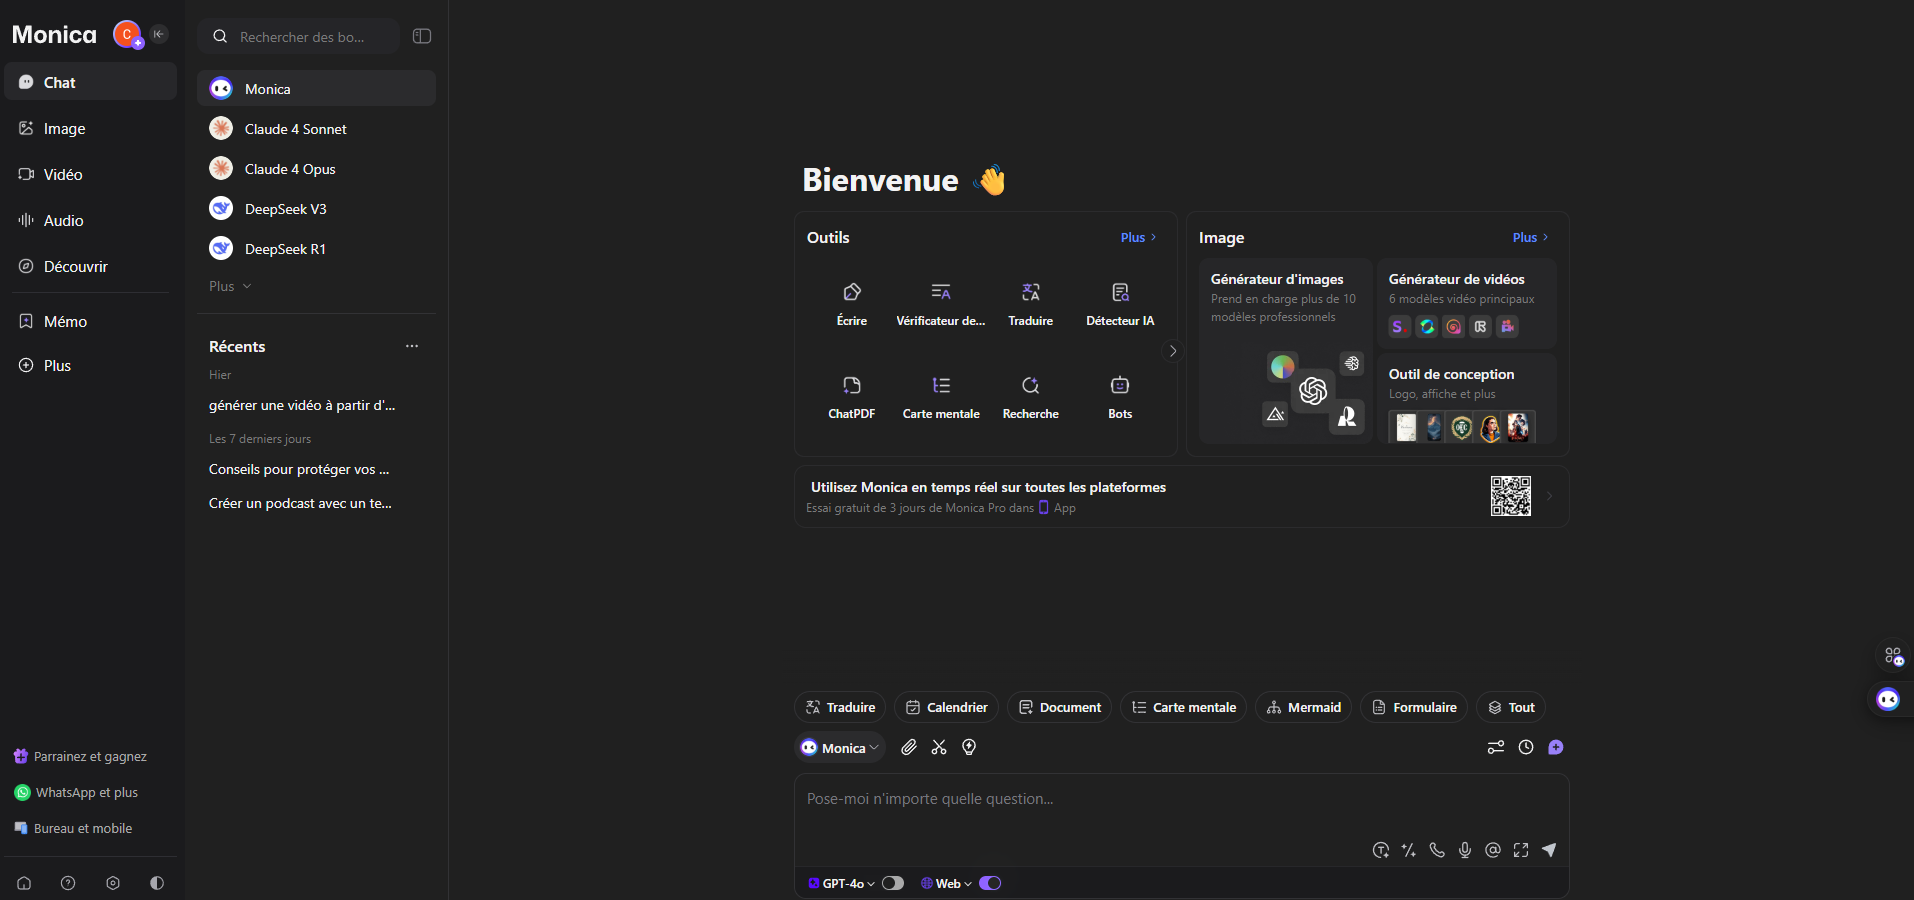Screen dimensions: 1914x900
Task: Open the Image section in sidebar
Action: click(x=91, y=128)
